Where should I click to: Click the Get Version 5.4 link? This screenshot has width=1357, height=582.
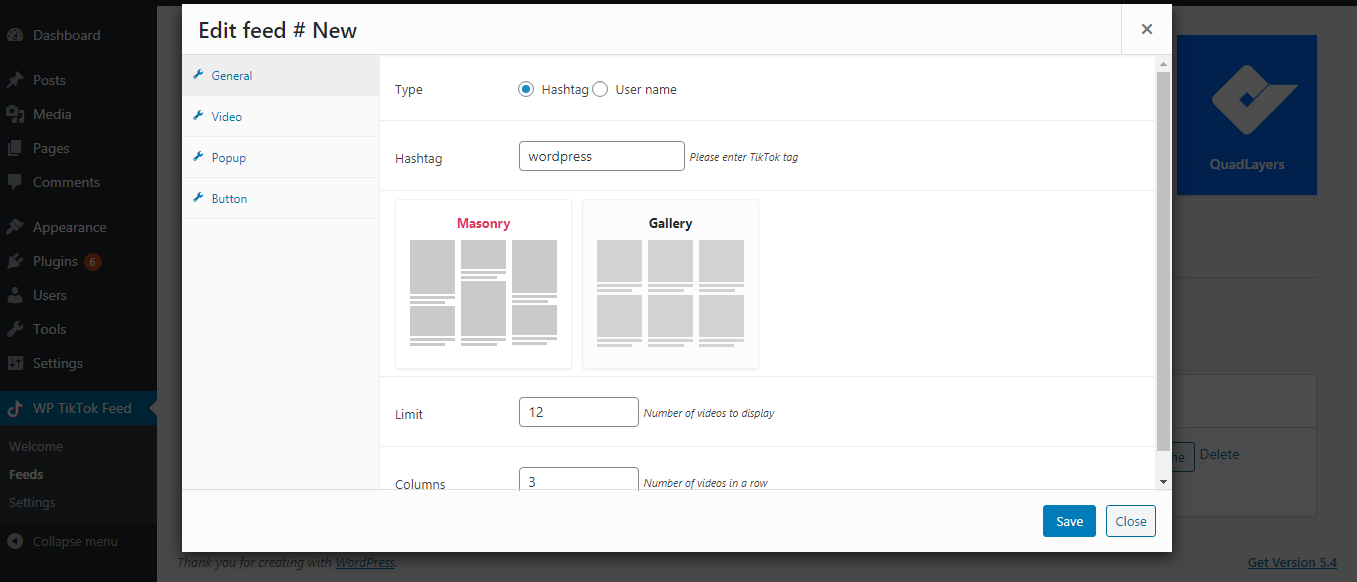(x=1292, y=563)
